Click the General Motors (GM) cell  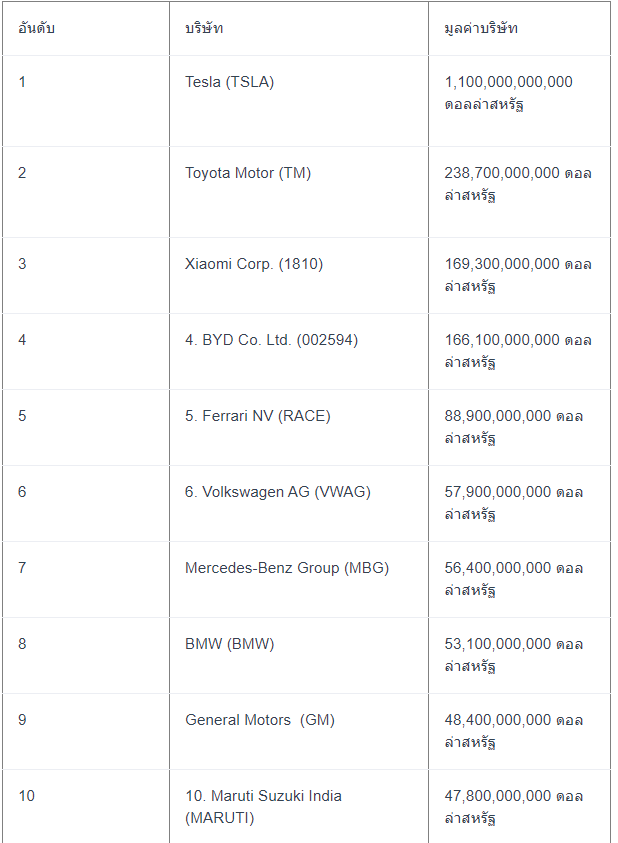(x=259, y=720)
